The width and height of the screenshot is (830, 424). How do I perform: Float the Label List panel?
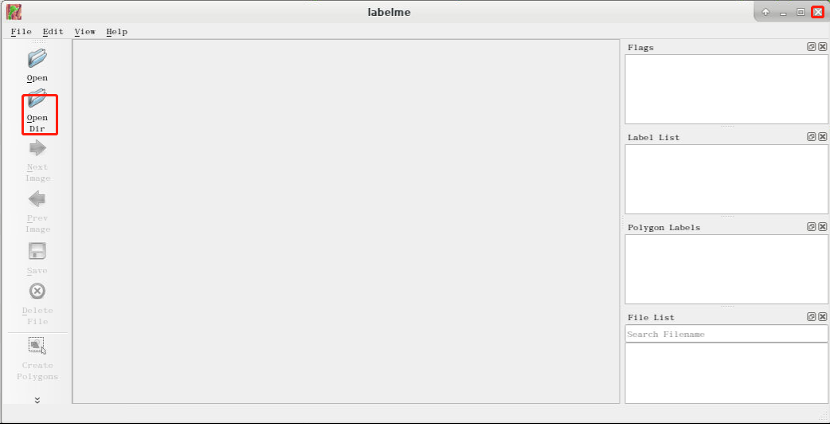pyautogui.click(x=811, y=137)
